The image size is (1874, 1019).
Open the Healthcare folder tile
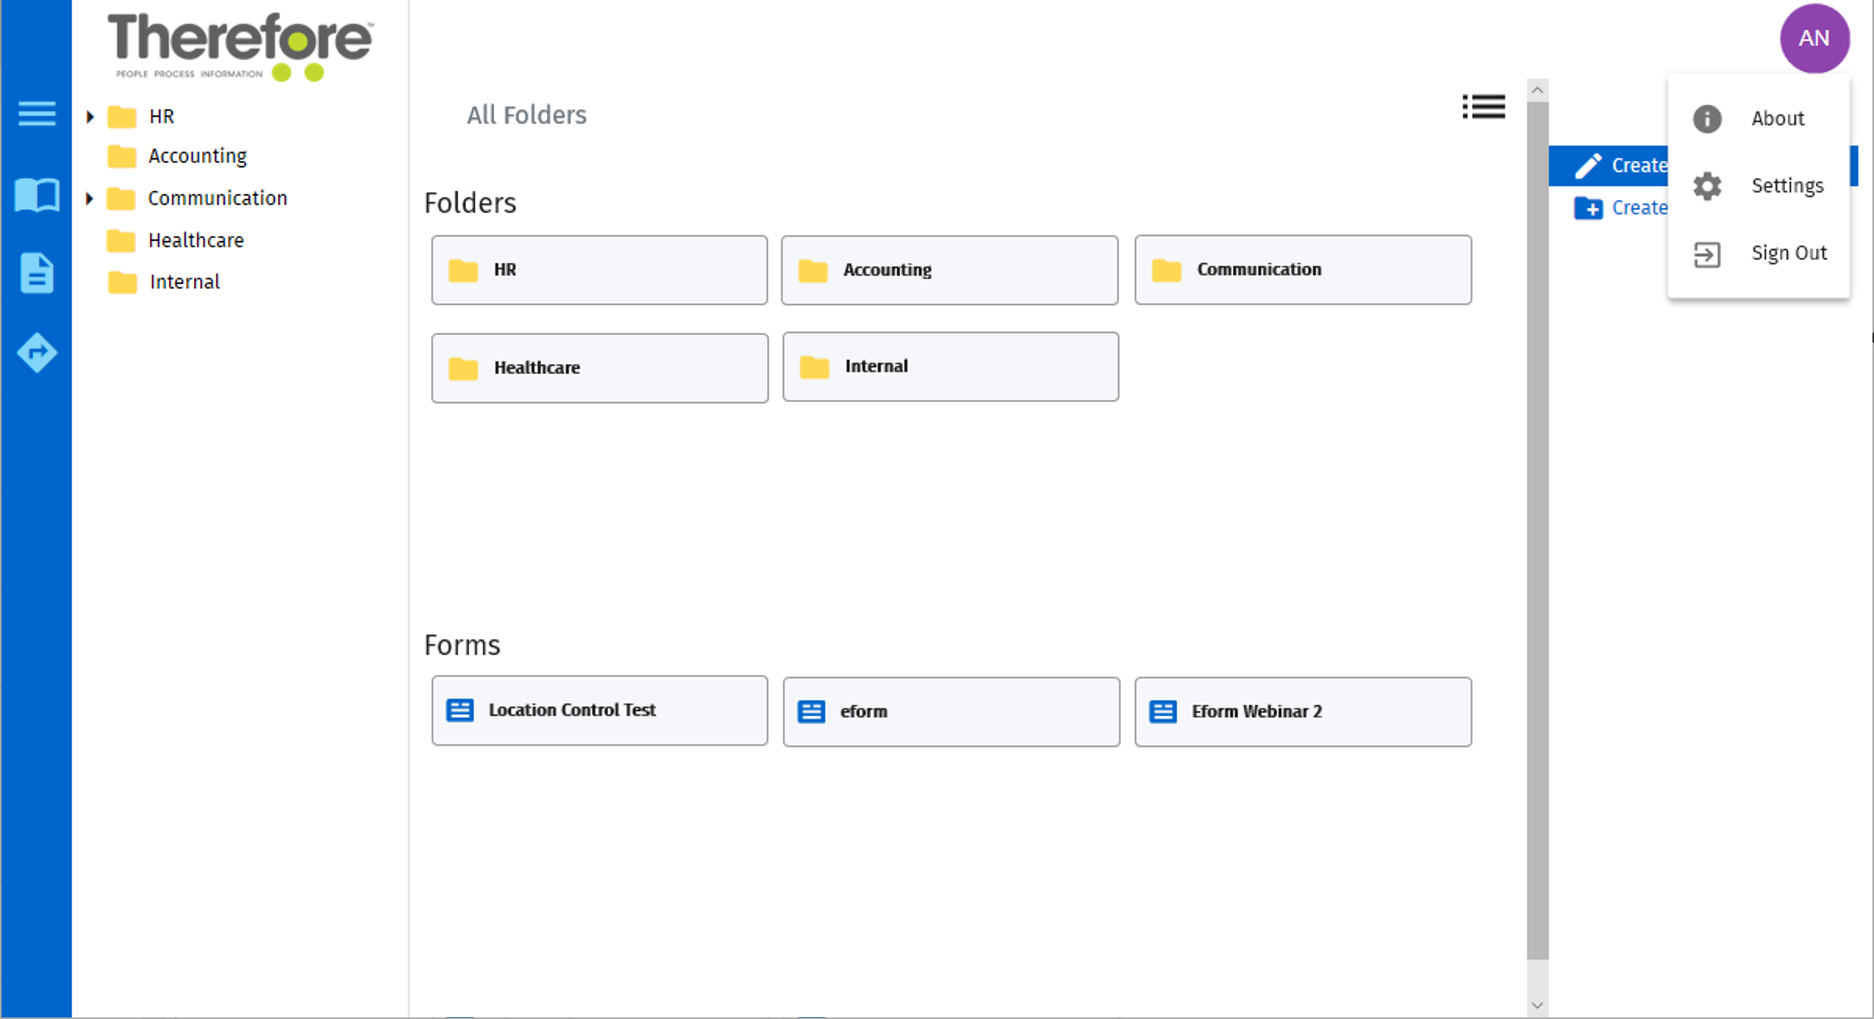point(599,368)
